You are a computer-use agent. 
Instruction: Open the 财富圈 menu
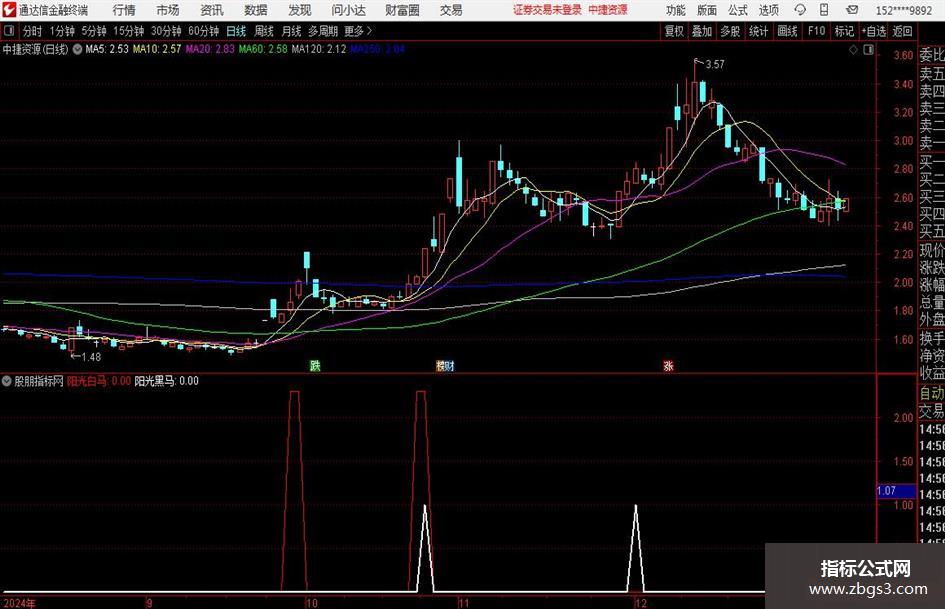point(402,10)
